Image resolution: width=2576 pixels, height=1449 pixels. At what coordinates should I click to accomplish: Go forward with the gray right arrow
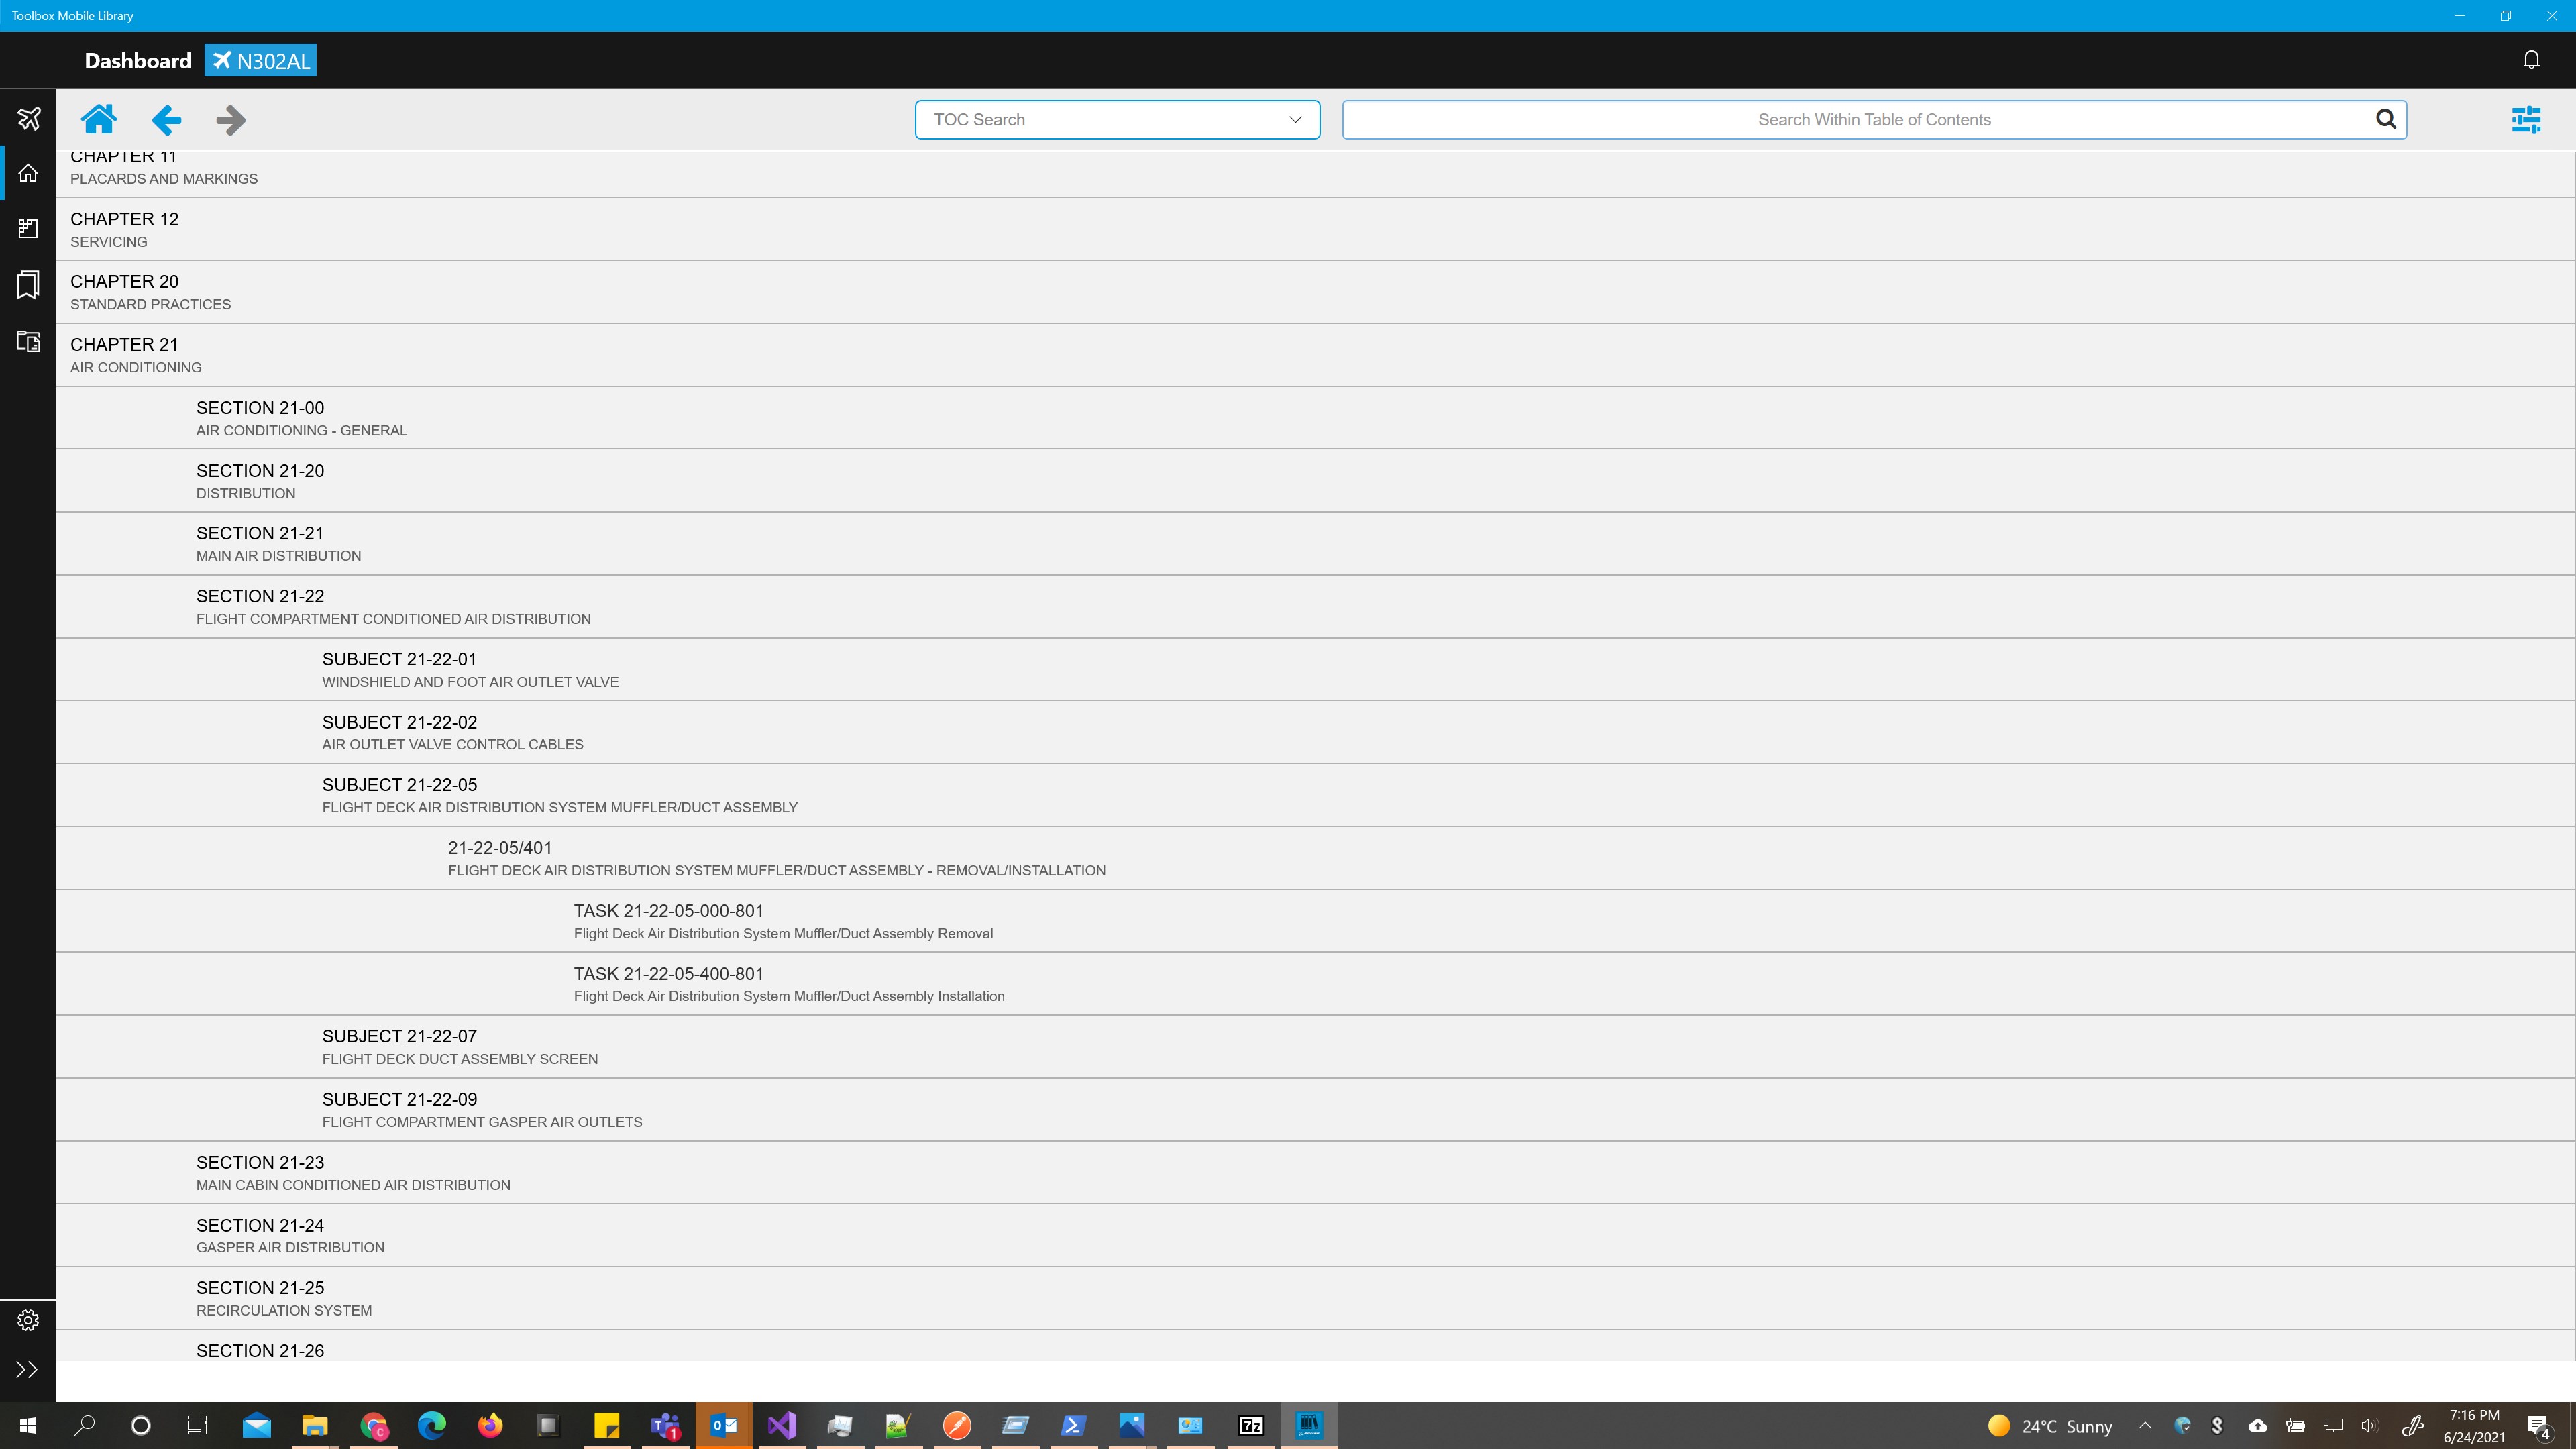230,120
